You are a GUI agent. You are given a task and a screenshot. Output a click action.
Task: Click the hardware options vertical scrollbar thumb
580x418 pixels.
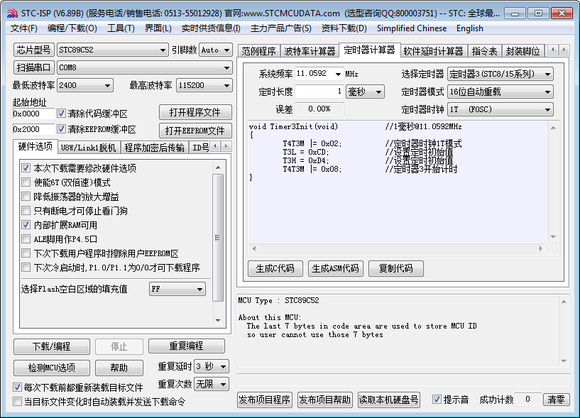point(218,238)
